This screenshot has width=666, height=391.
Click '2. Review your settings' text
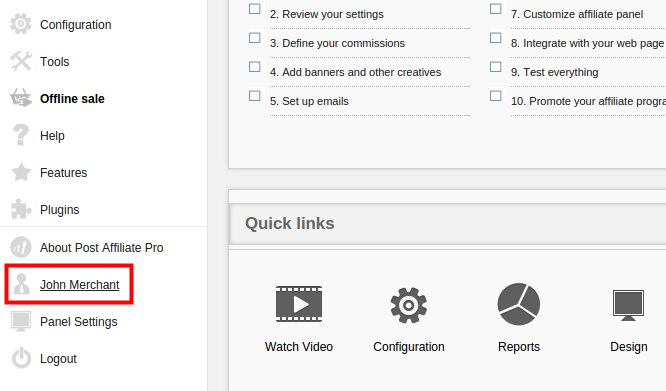(x=327, y=14)
